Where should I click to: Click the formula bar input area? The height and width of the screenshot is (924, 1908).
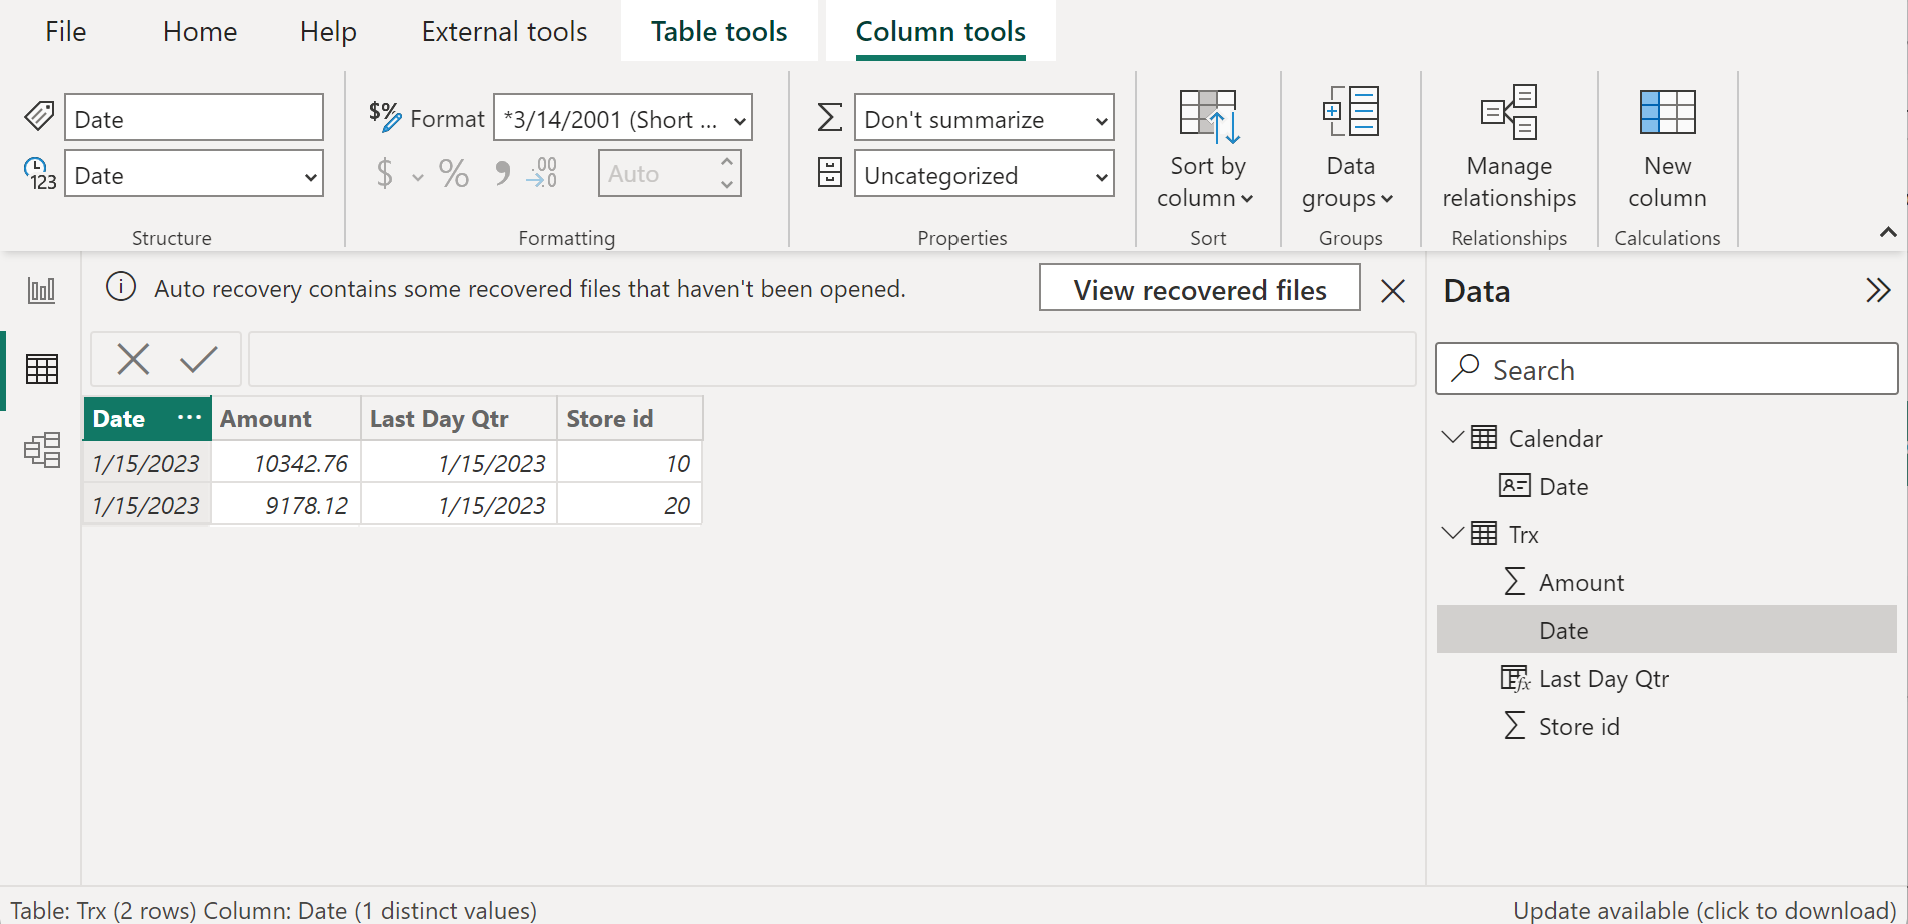pyautogui.click(x=832, y=359)
